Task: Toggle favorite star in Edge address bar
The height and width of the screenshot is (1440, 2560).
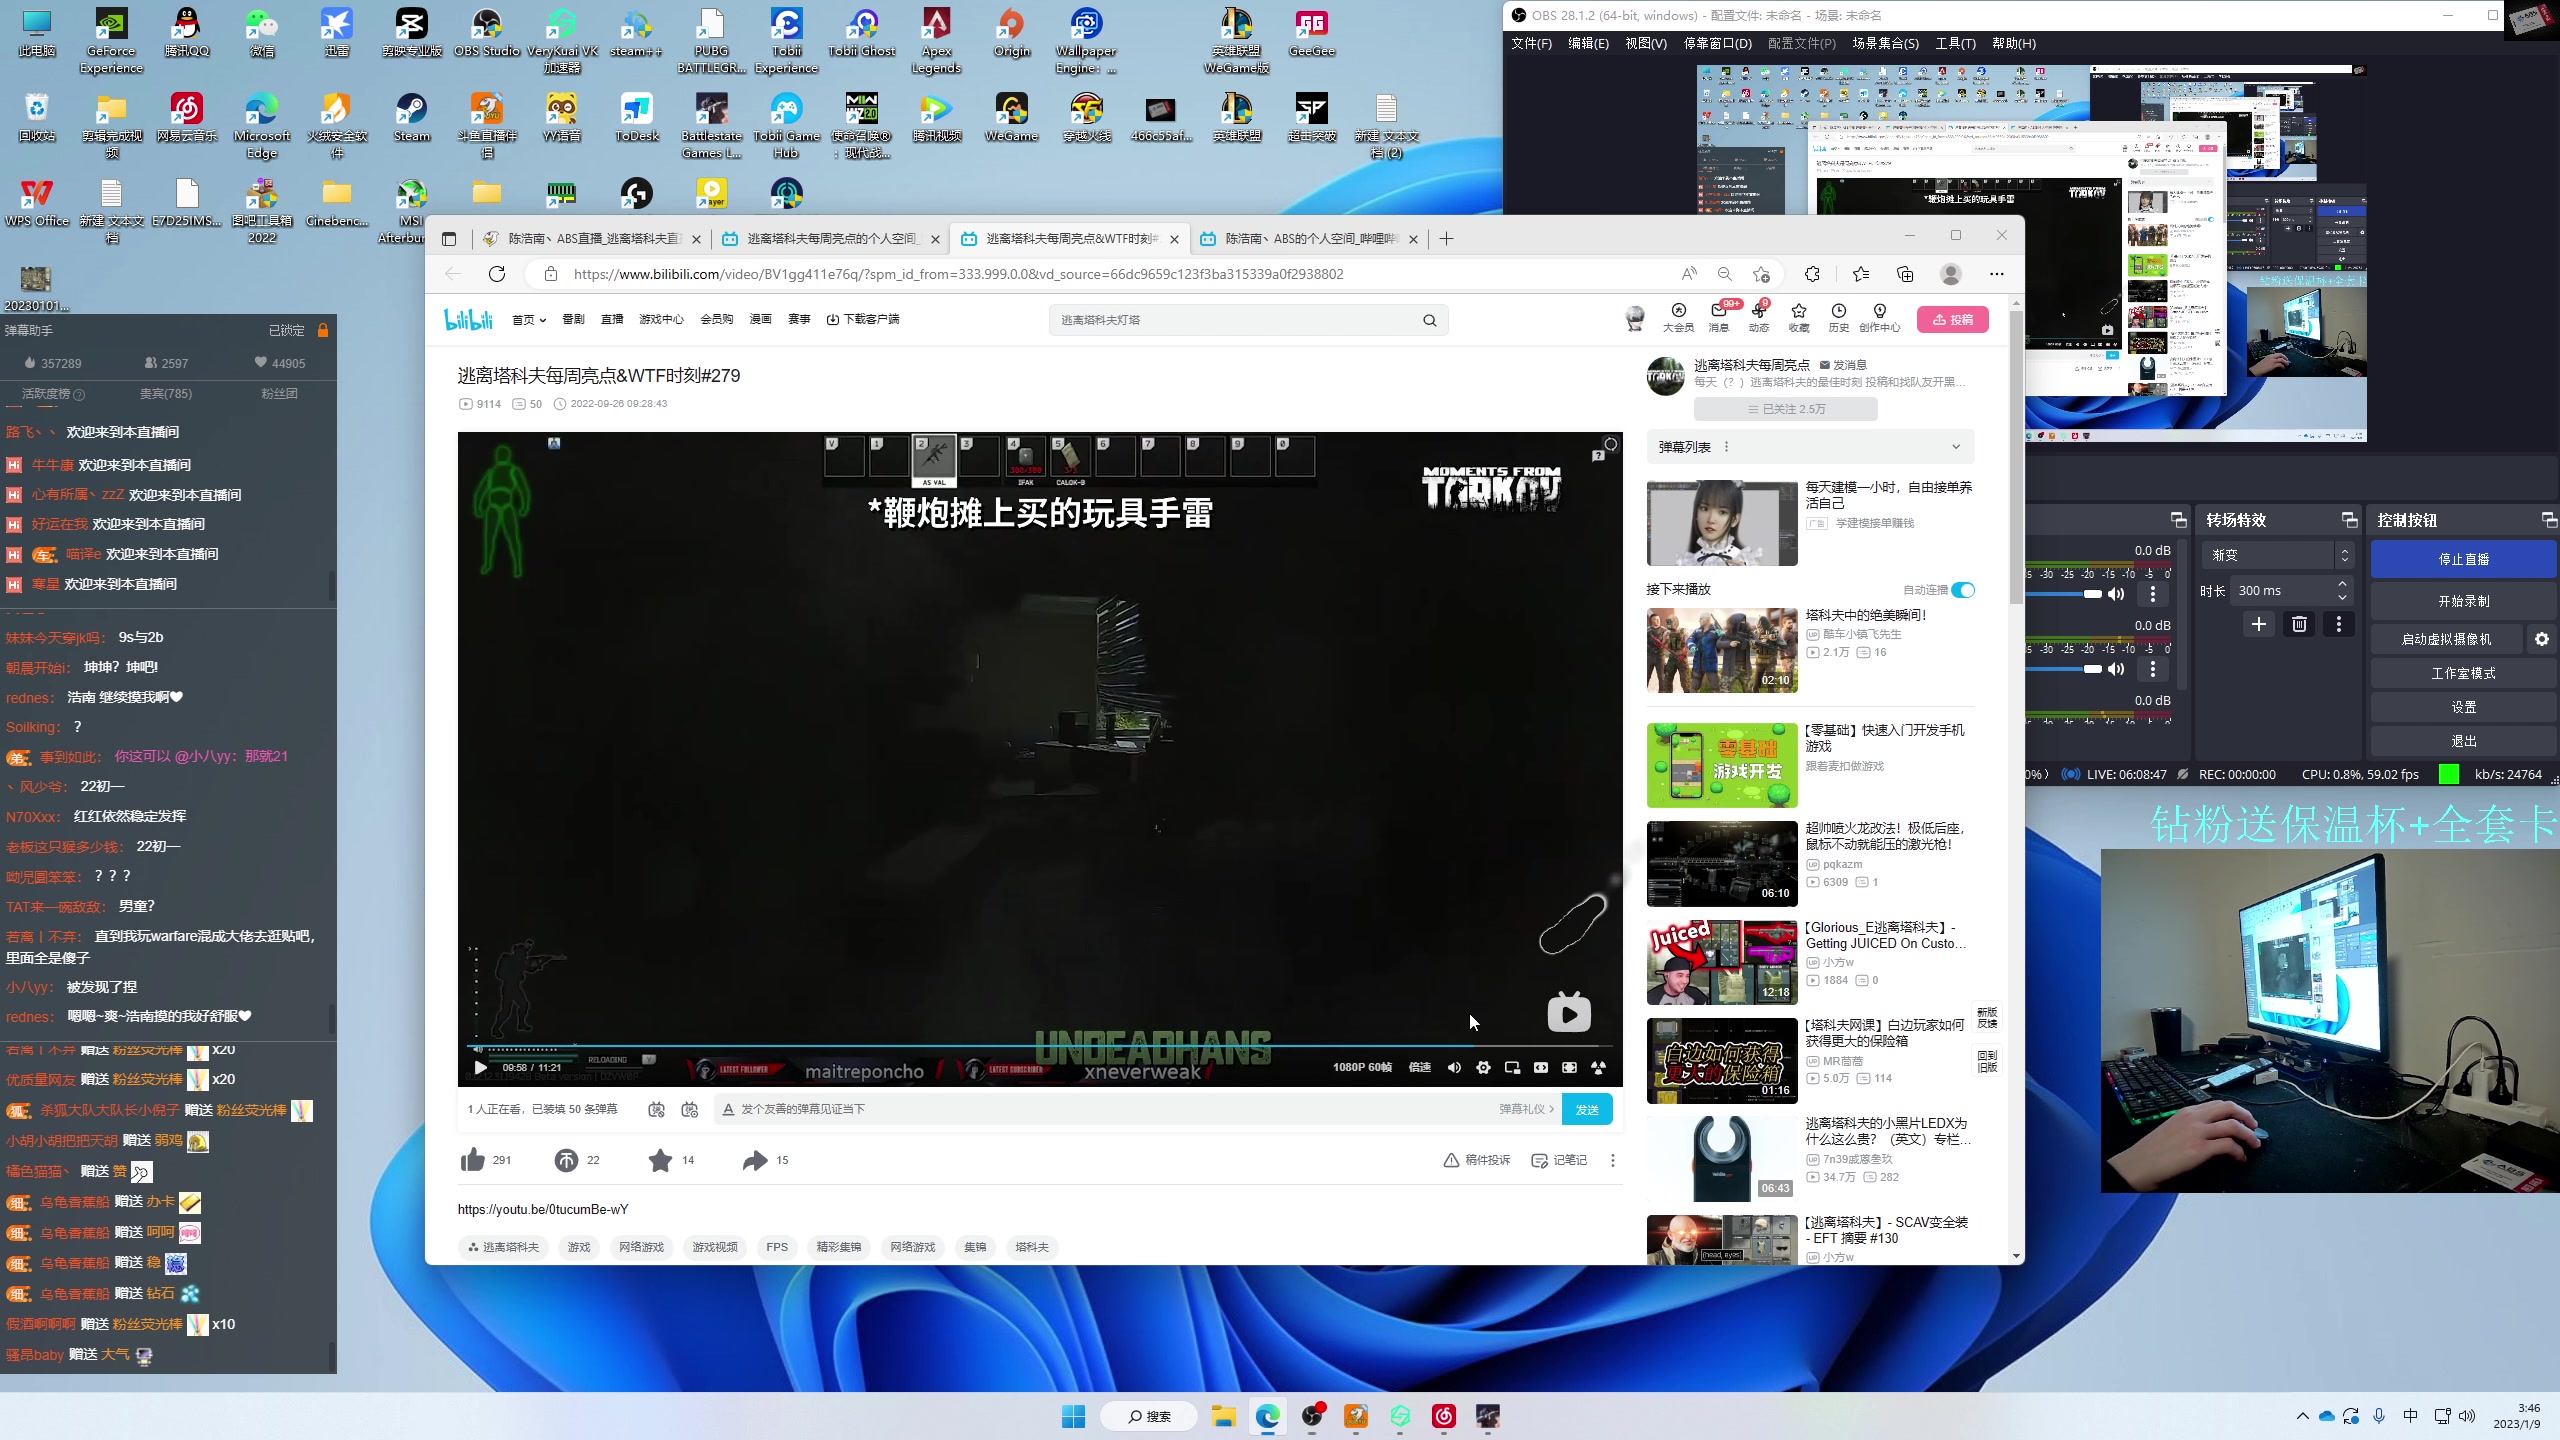Action: [x=1761, y=274]
